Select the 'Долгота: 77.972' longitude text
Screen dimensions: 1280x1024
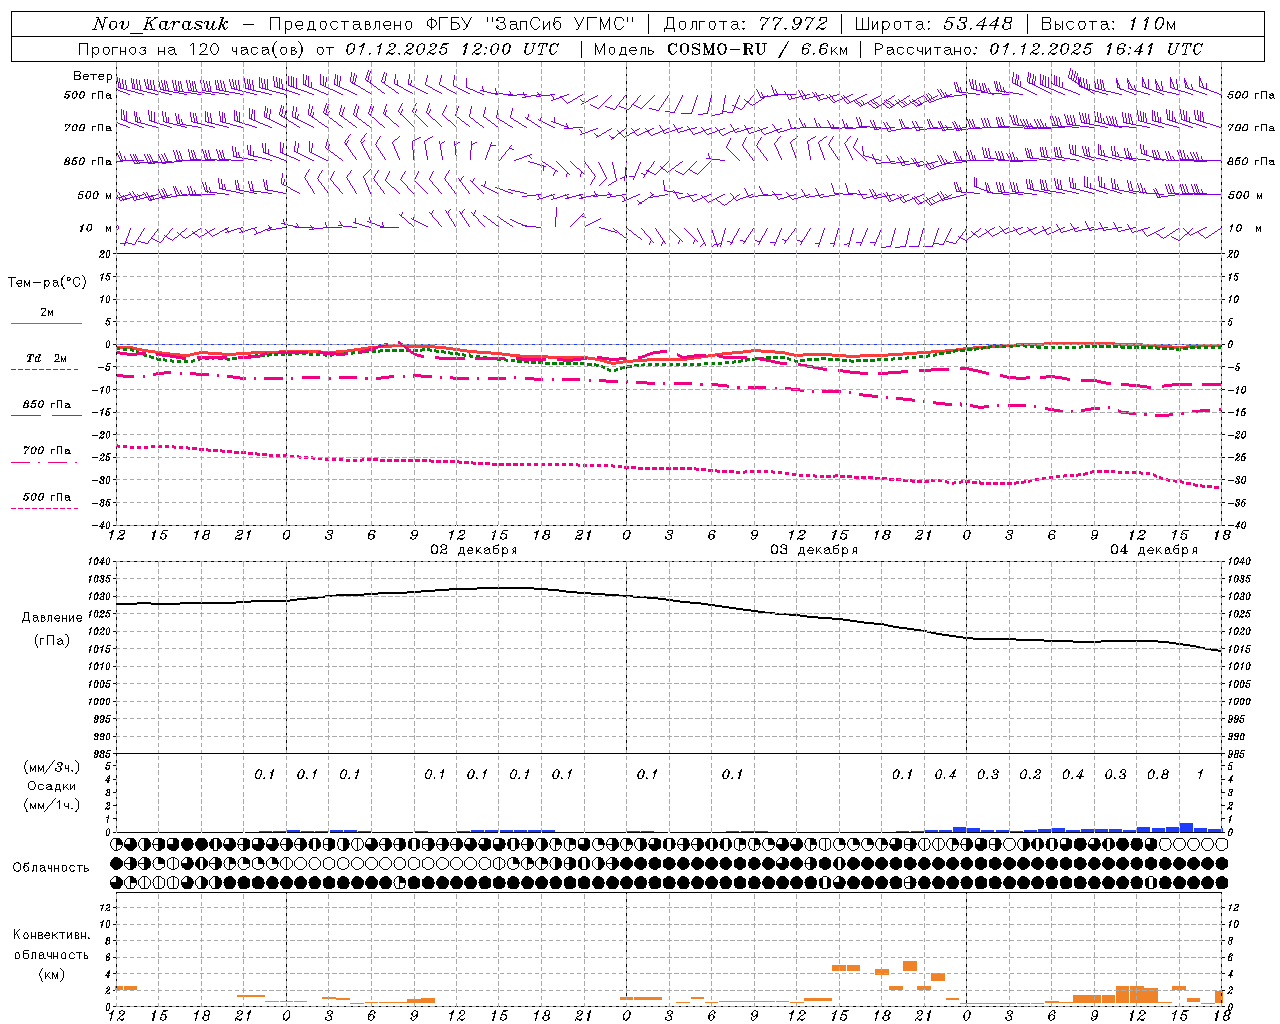pyautogui.click(x=746, y=24)
